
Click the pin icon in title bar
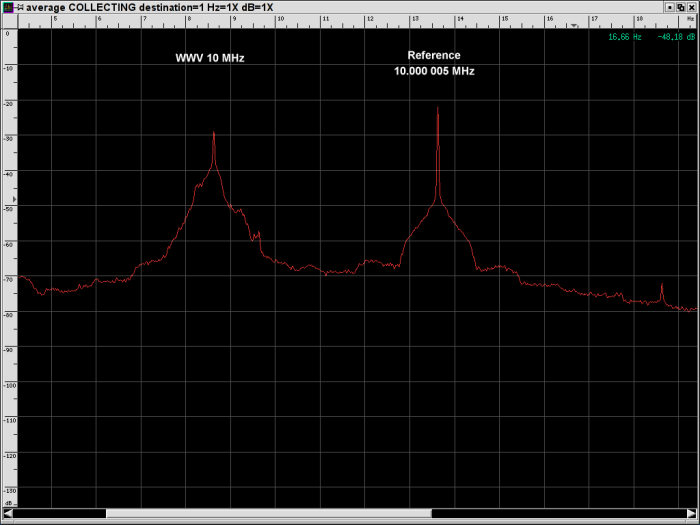20,7
